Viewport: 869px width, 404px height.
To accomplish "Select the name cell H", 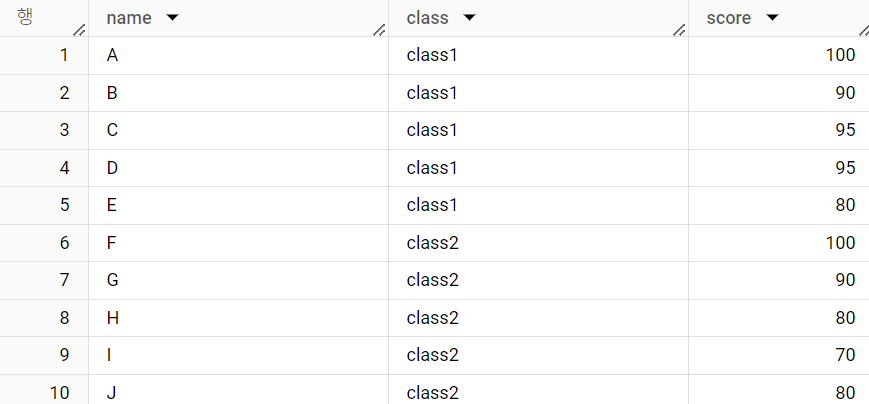I will click(x=238, y=318).
